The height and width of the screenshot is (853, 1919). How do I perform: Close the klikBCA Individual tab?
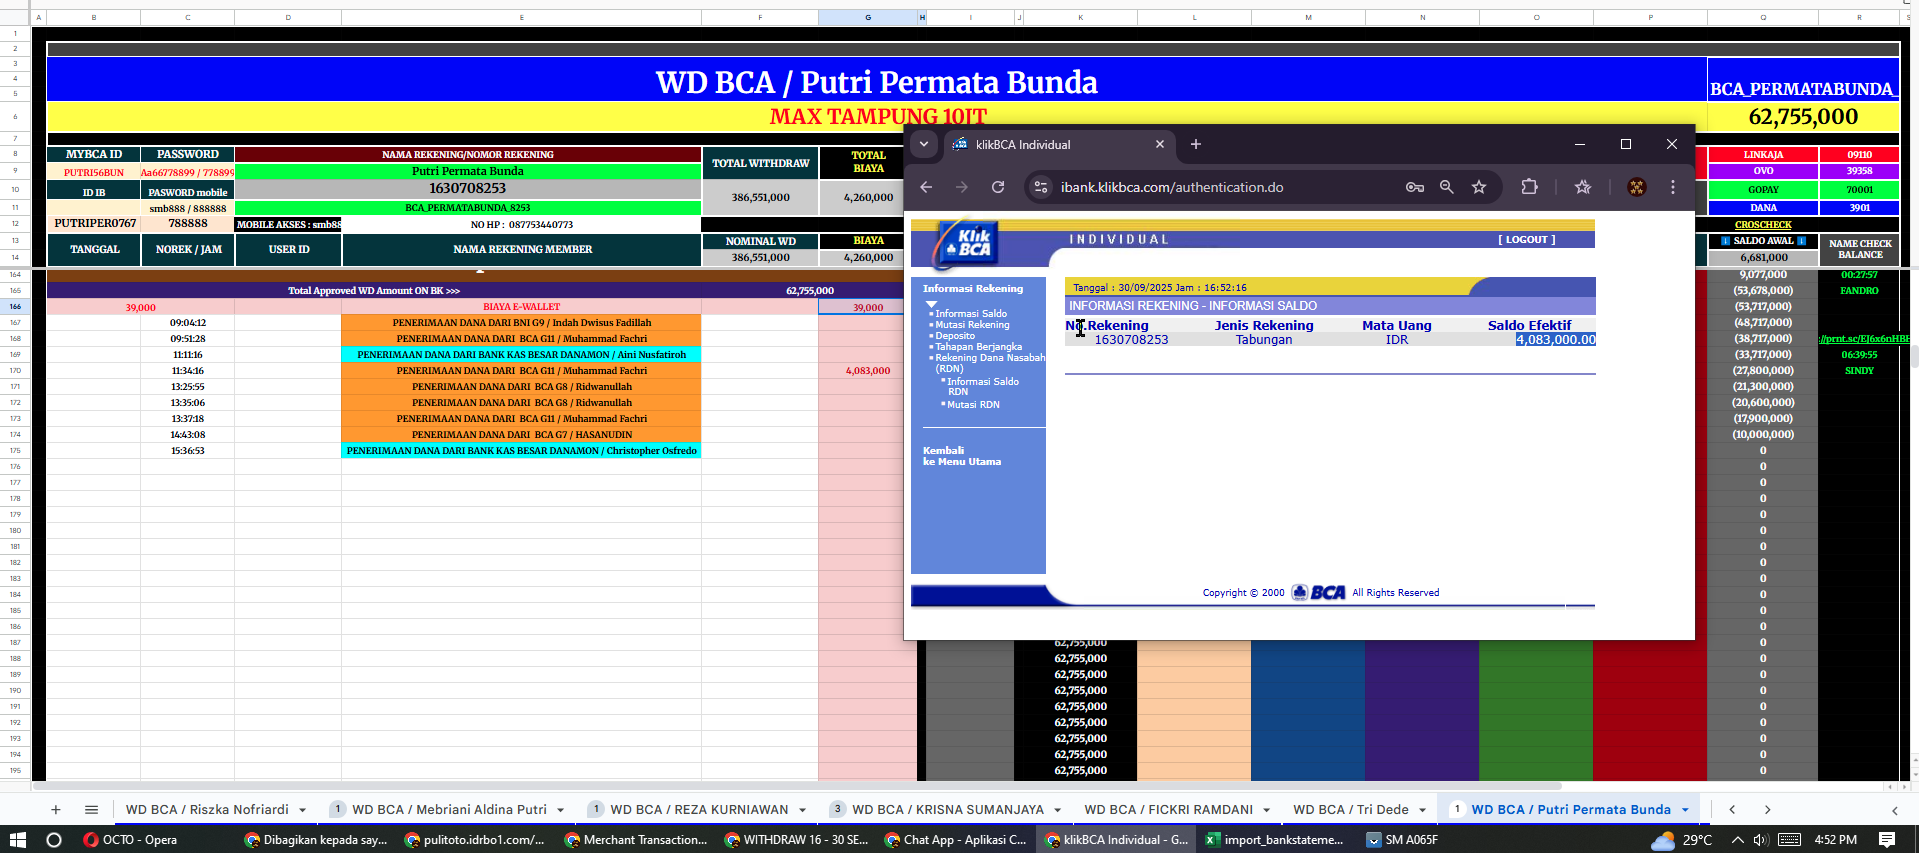pos(1160,144)
